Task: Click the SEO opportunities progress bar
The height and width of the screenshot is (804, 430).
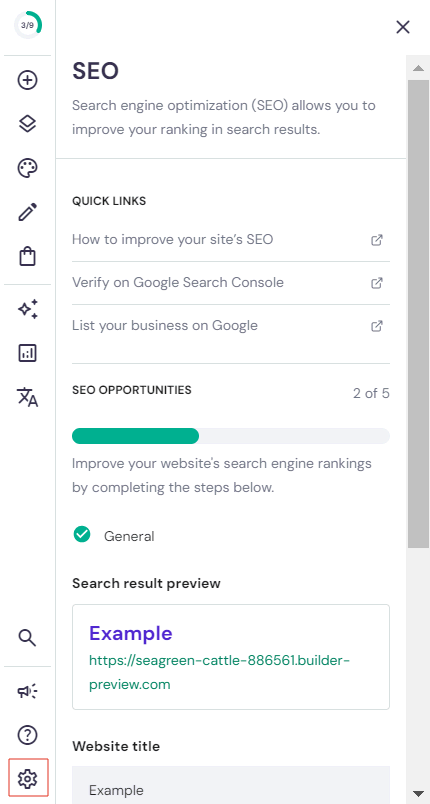Action: (x=231, y=436)
